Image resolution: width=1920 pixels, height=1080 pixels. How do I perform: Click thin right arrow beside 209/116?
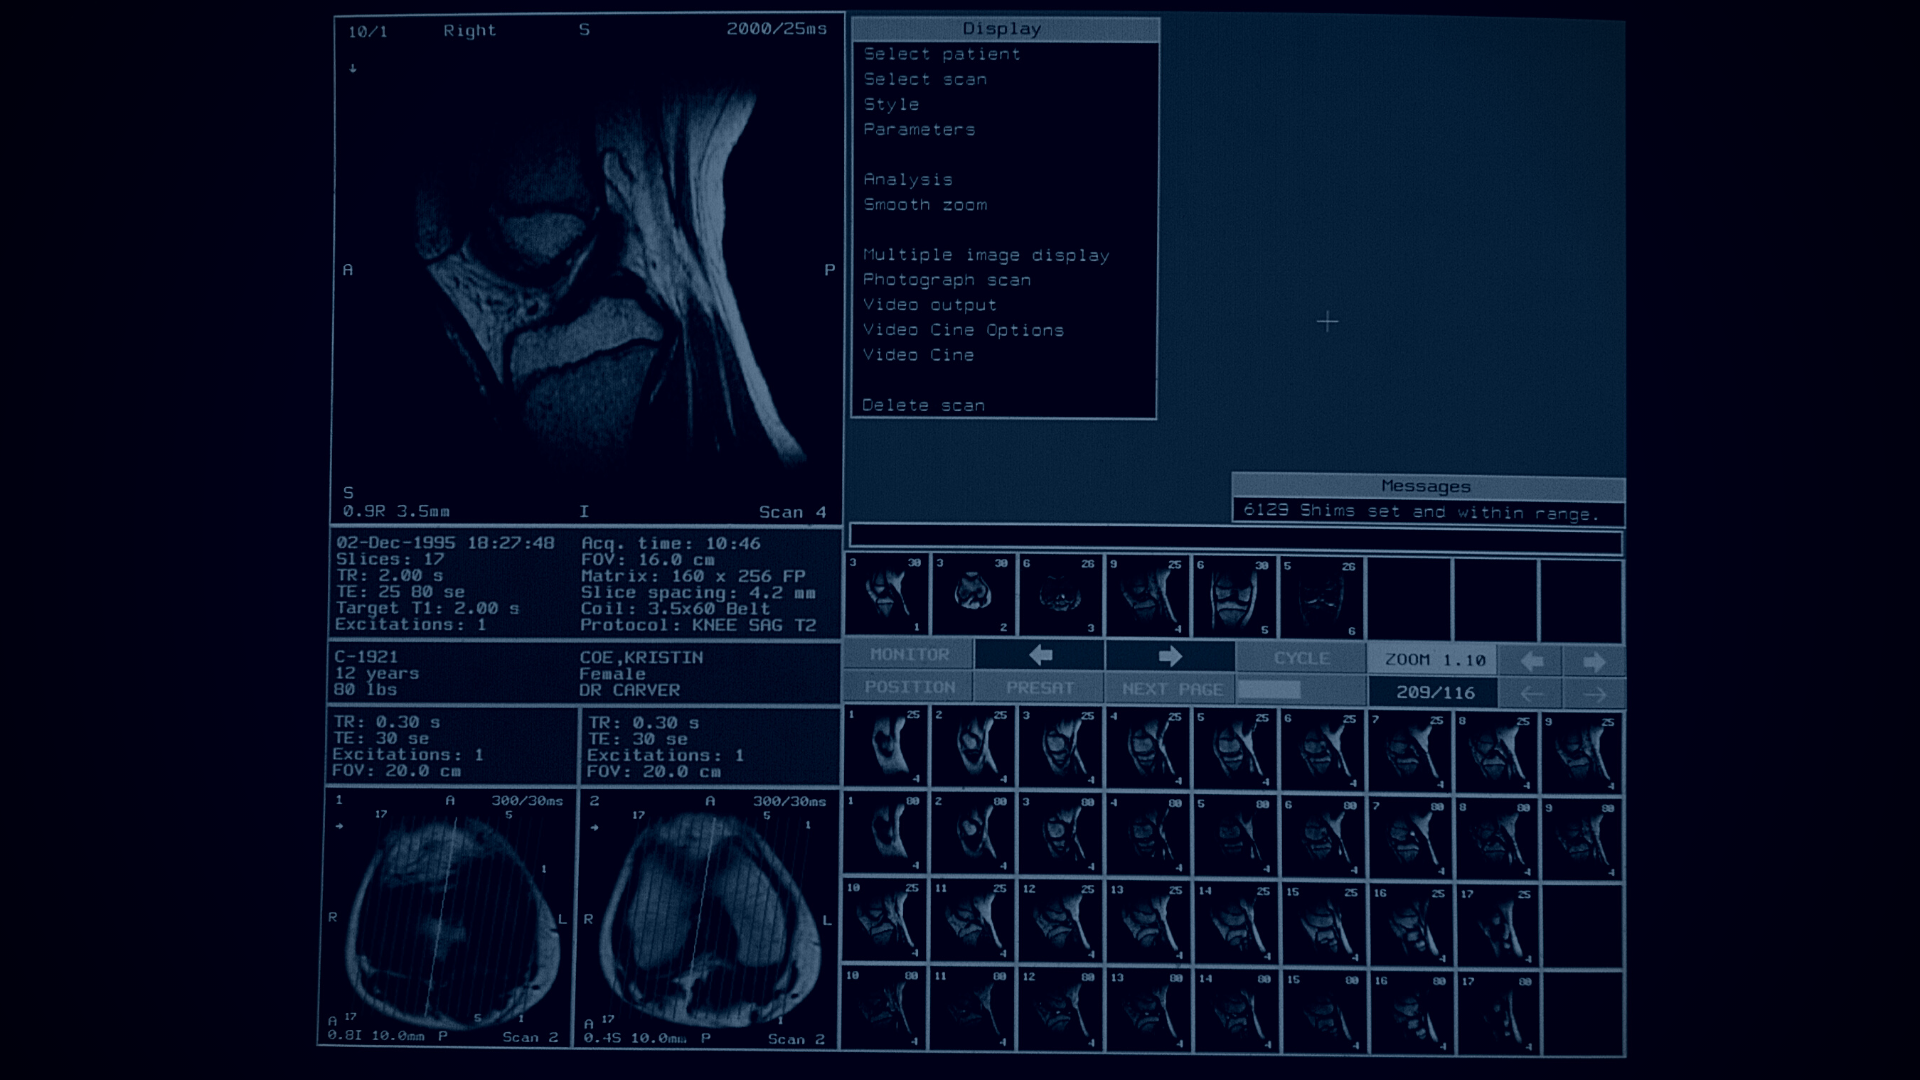1594,693
